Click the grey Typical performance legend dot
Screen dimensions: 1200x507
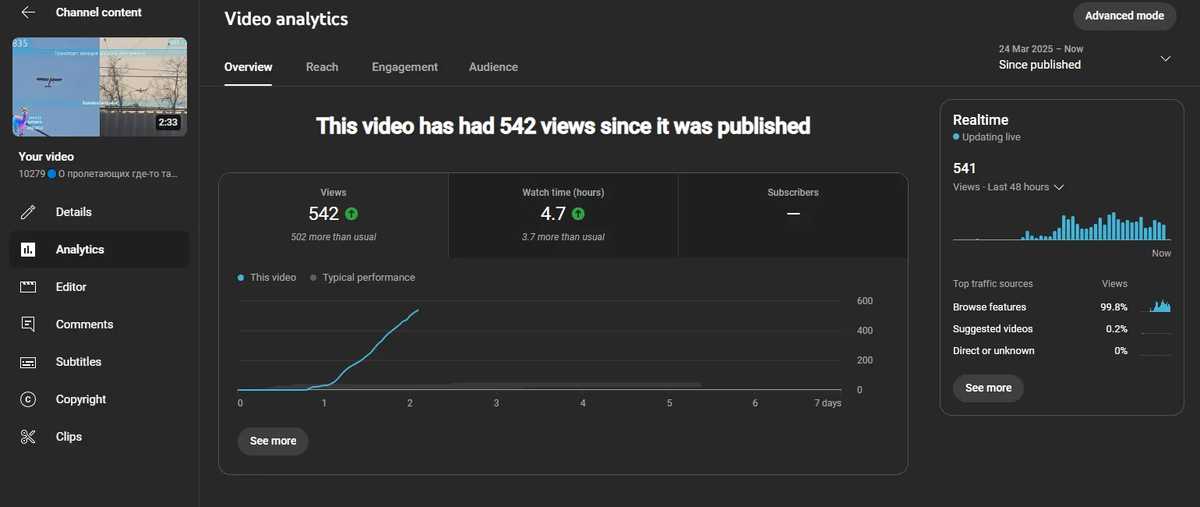[x=313, y=278]
